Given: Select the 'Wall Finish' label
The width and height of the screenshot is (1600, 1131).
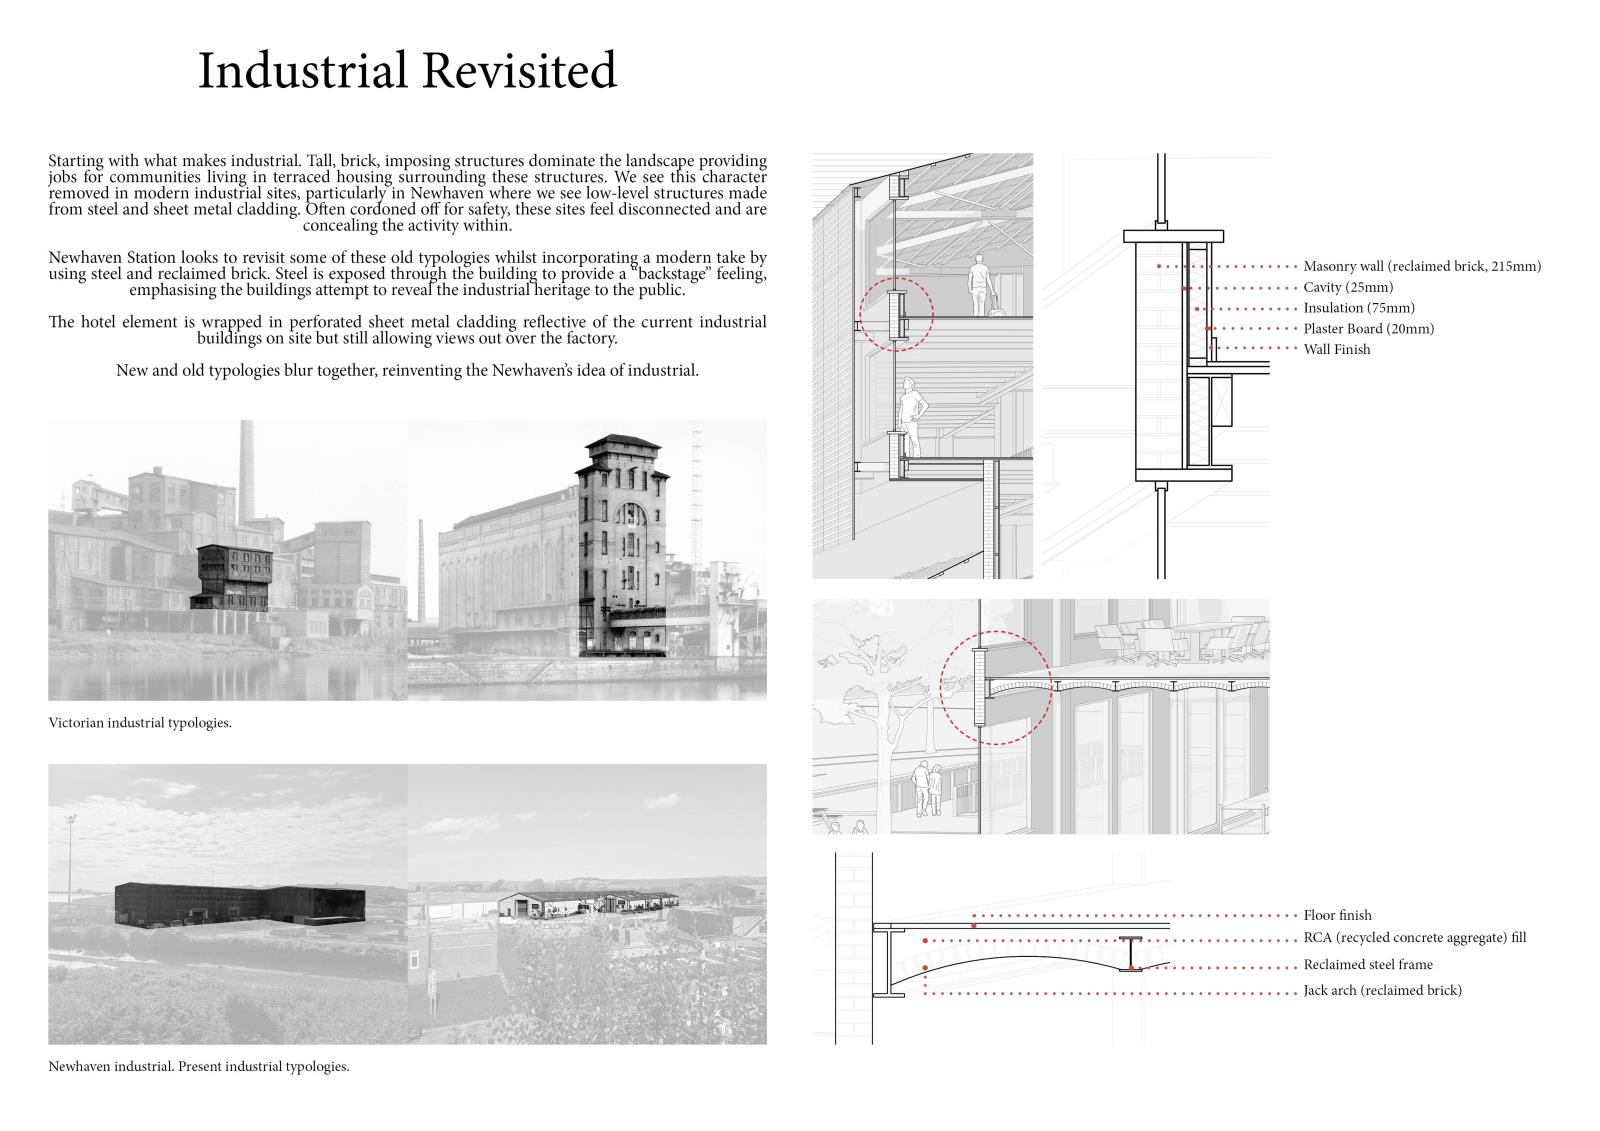Looking at the screenshot, I should pyautogui.click(x=1337, y=349).
